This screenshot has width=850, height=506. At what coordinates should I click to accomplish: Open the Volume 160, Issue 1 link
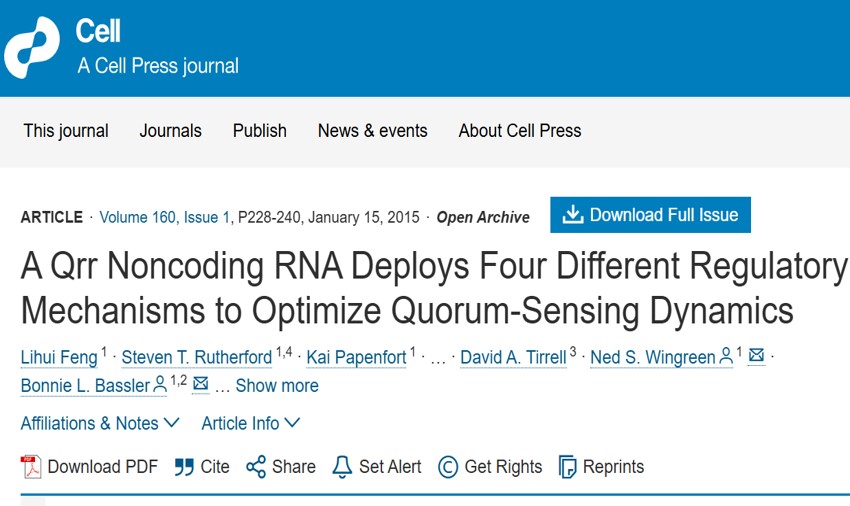(x=164, y=217)
